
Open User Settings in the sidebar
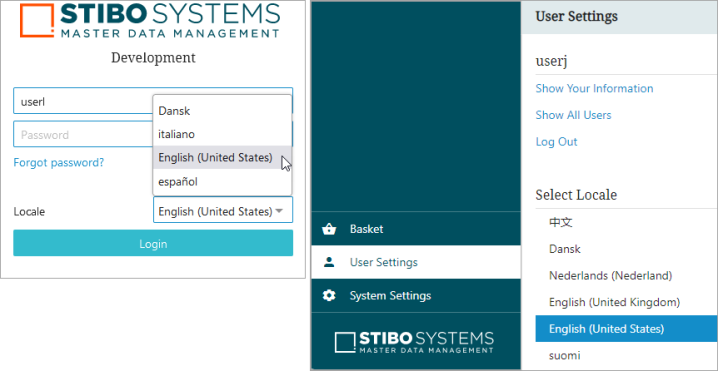416,262
